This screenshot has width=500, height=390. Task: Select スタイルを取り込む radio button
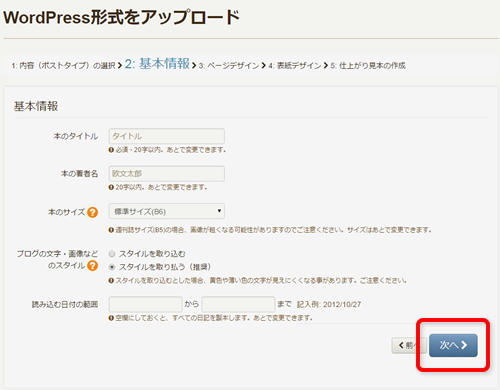coord(112,254)
